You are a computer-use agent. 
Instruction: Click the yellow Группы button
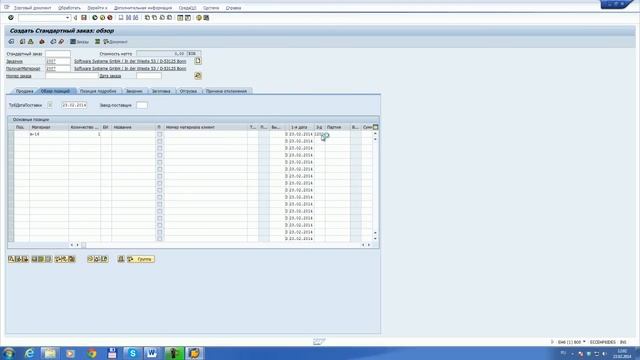(141, 259)
